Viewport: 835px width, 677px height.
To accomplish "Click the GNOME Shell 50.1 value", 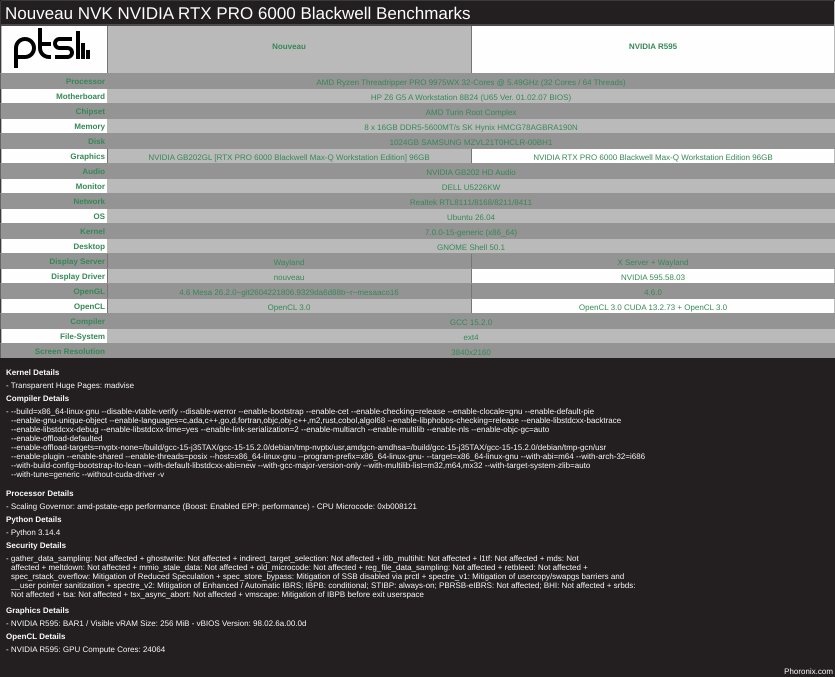I will 471,247.
